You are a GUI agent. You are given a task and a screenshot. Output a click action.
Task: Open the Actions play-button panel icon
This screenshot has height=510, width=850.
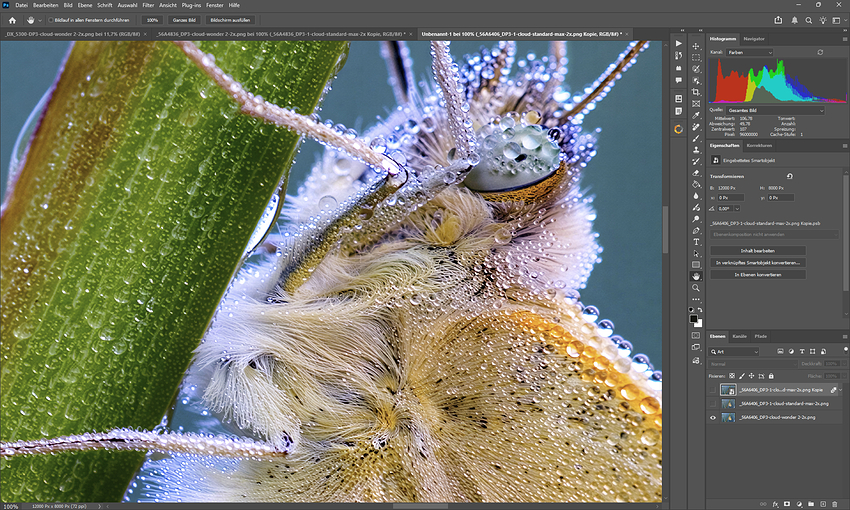coord(679,43)
